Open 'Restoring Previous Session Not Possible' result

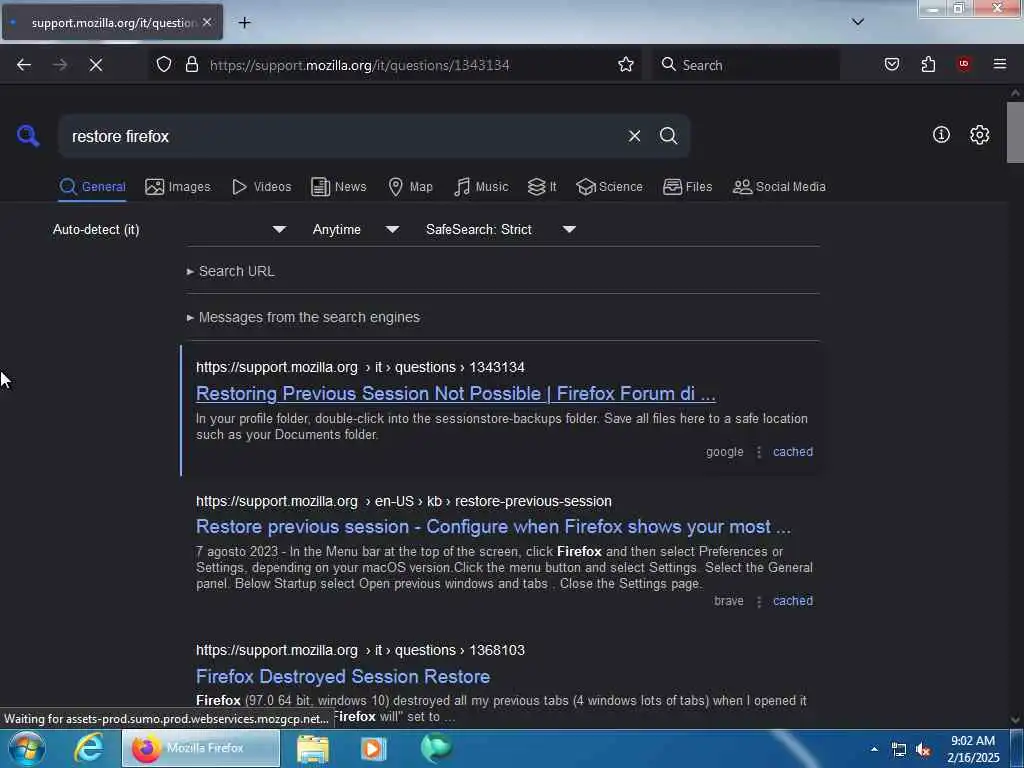click(456, 394)
